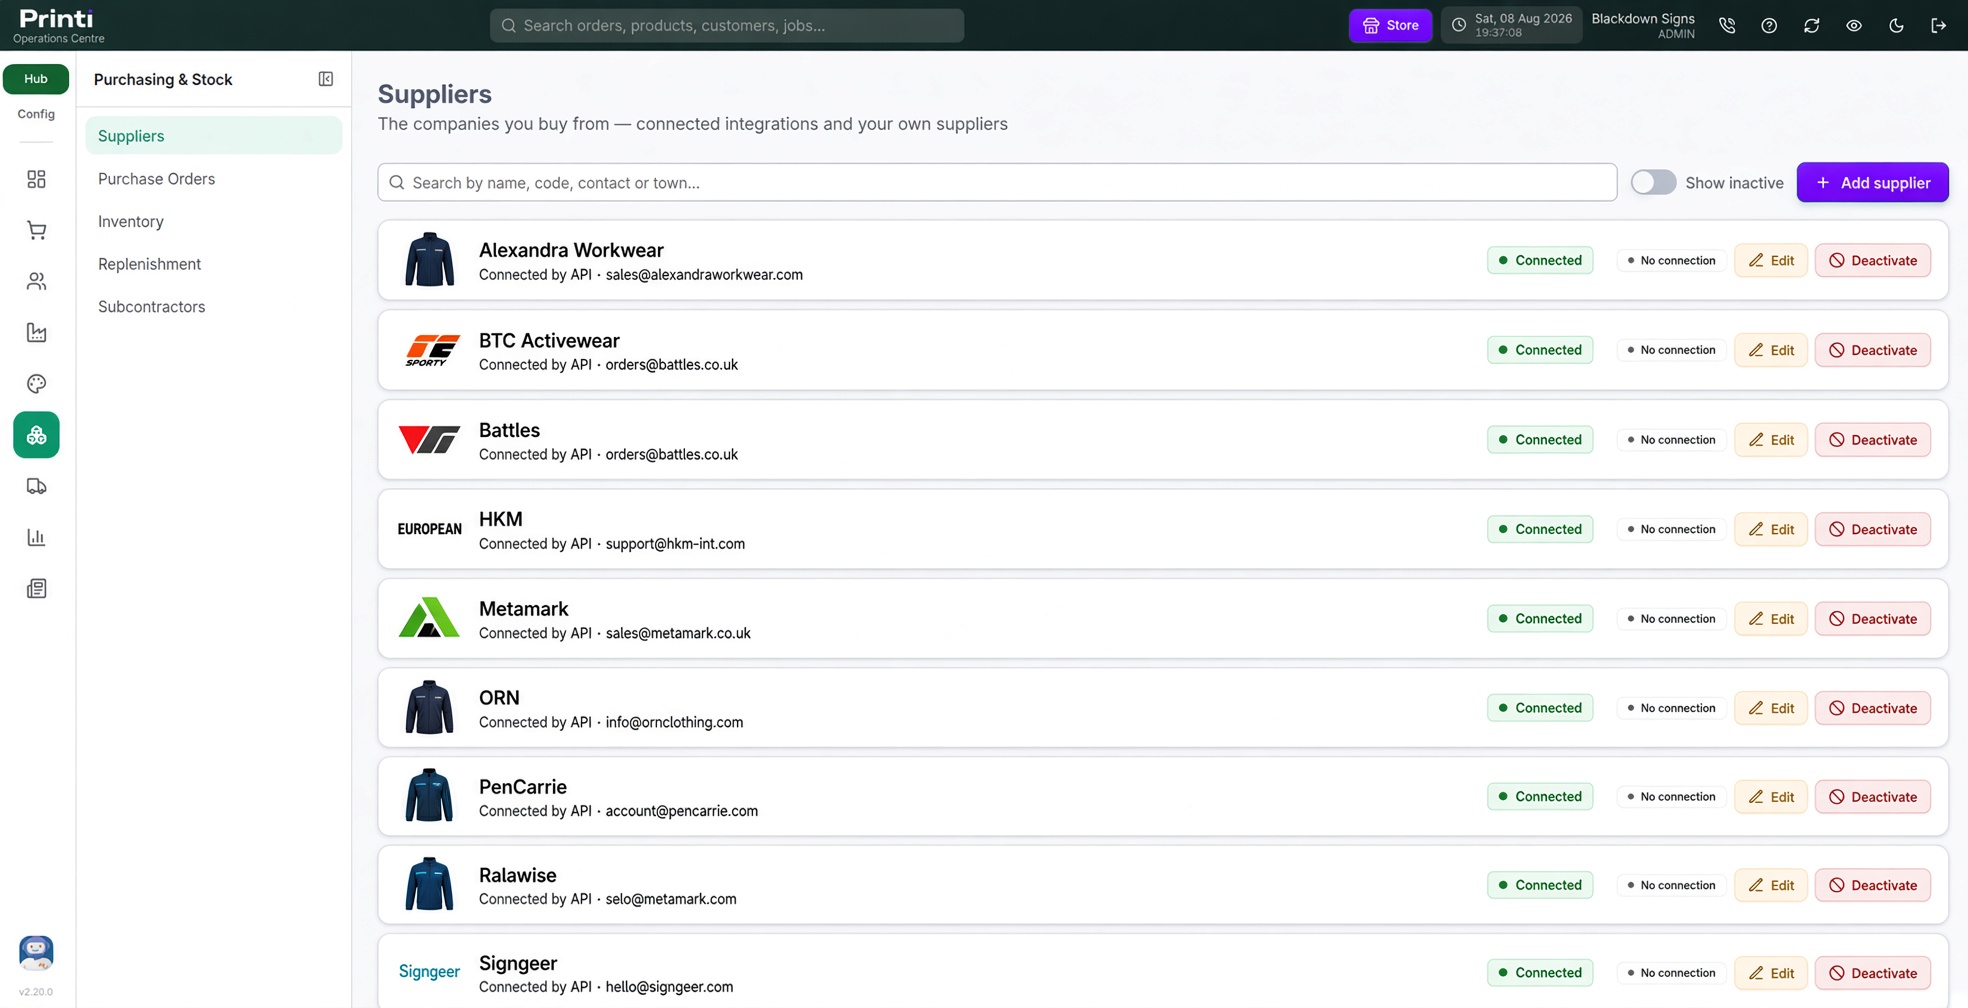The image size is (1968, 1008).
Task: Deactivate the Battles supplier
Action: [x=1872, y=439]
